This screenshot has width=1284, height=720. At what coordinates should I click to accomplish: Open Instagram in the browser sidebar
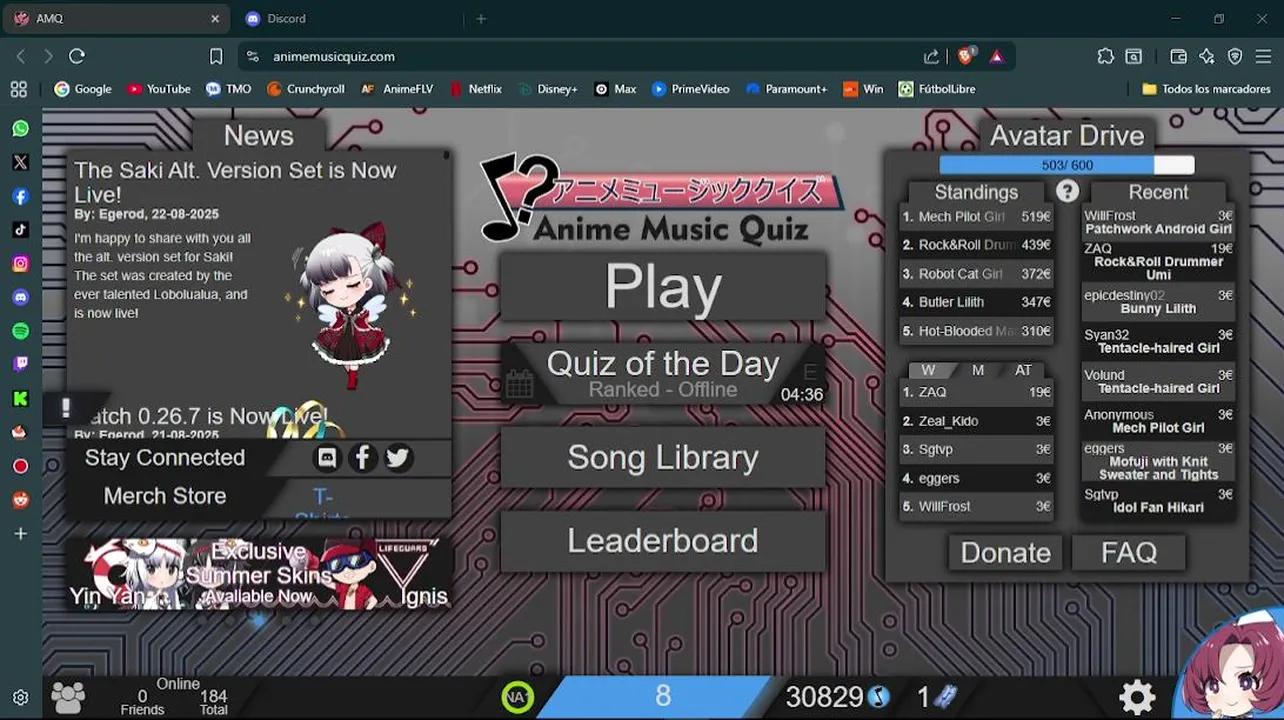coord(20,263)
